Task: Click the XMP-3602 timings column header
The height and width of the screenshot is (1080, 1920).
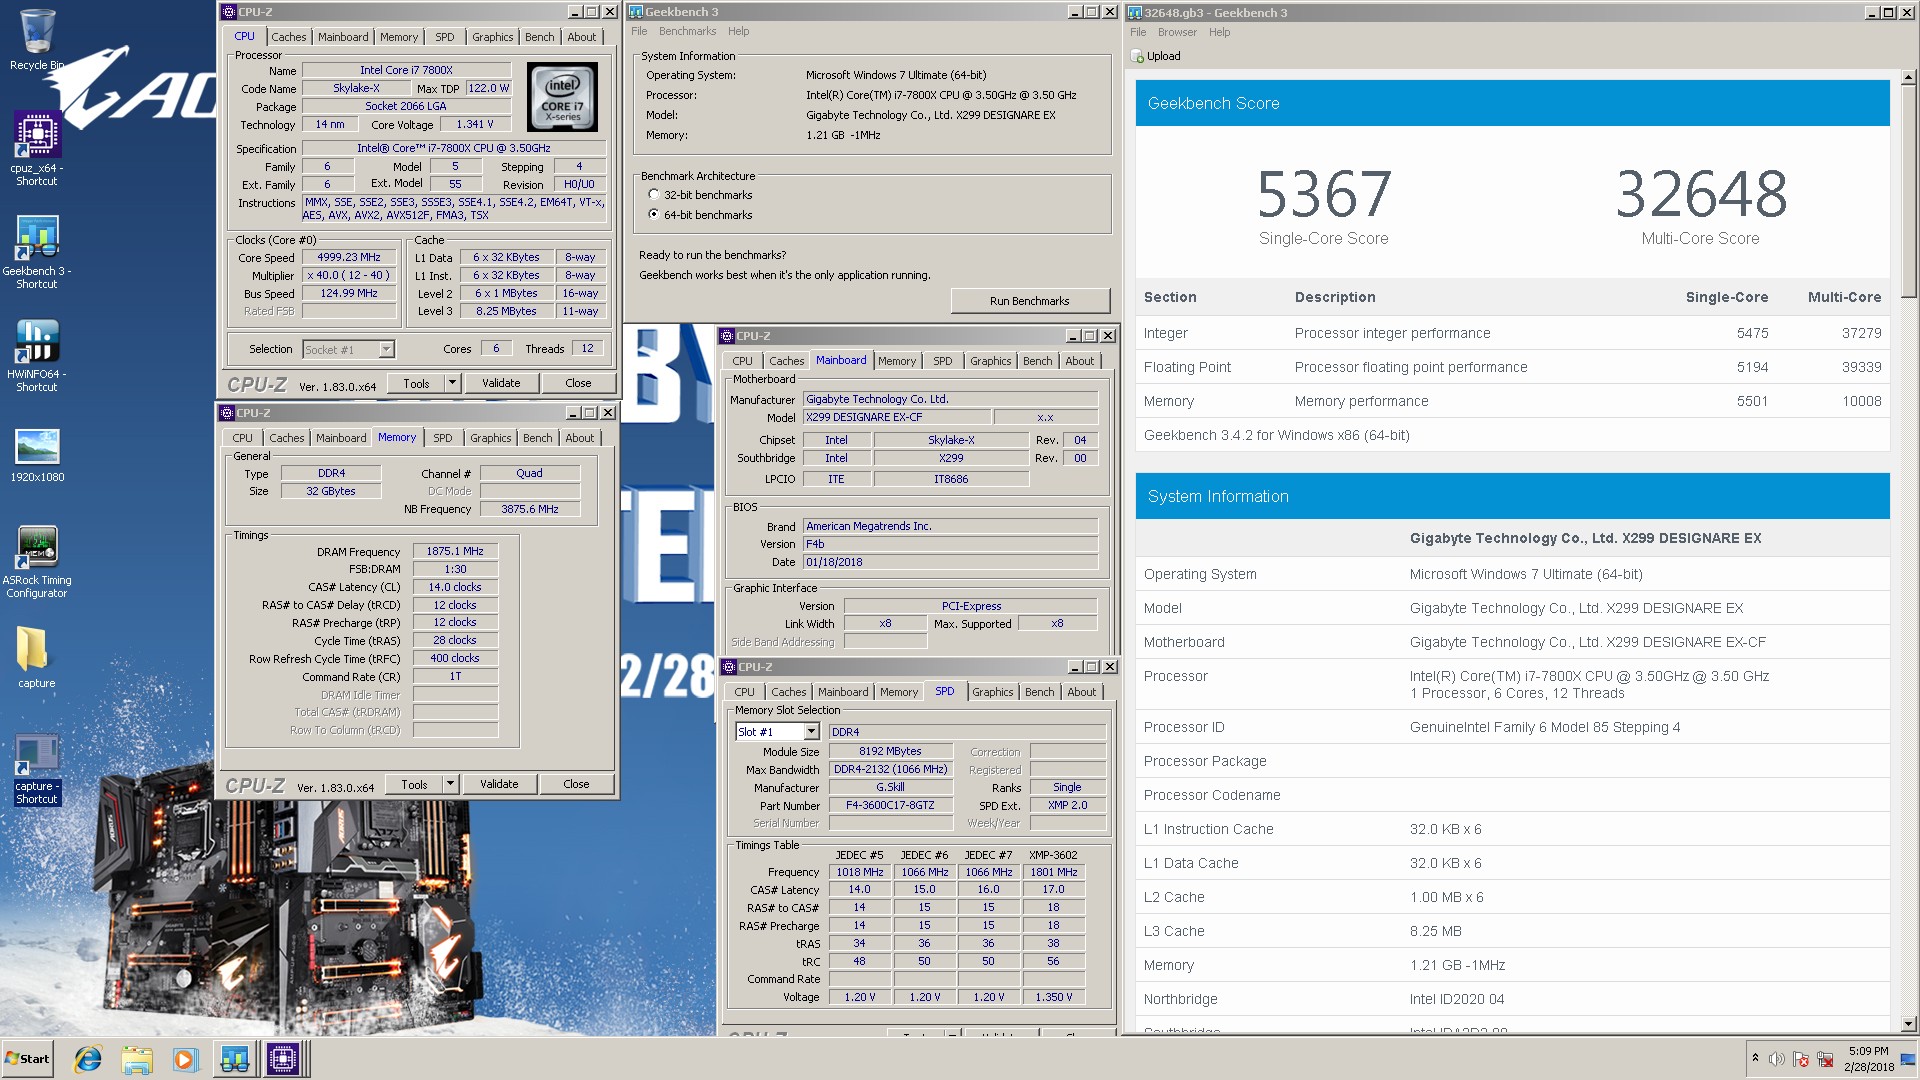Action: click(1053, 855)
